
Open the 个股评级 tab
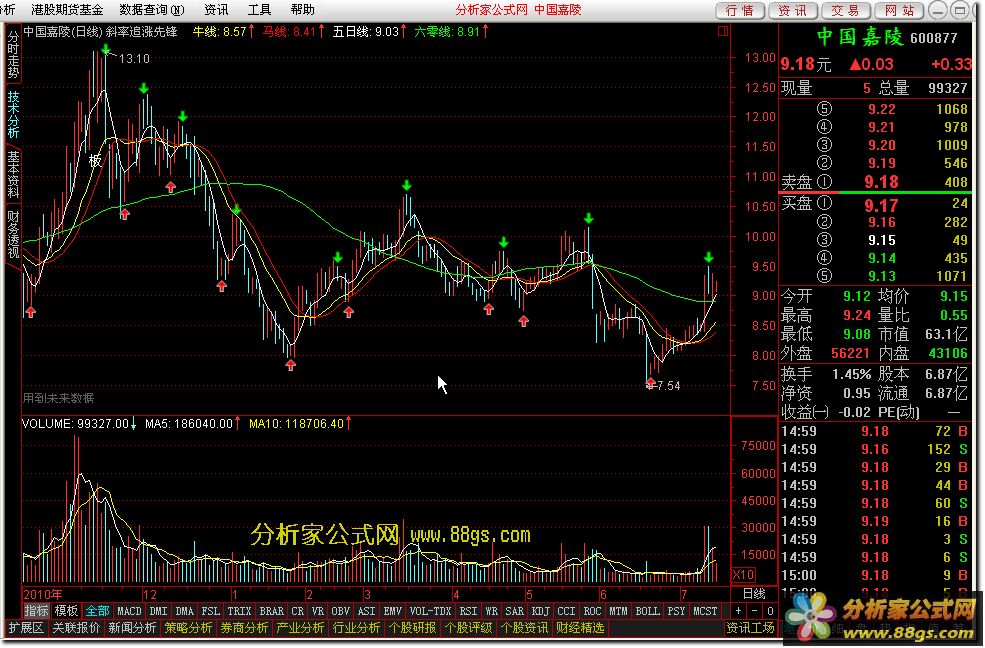click(469, 628)
